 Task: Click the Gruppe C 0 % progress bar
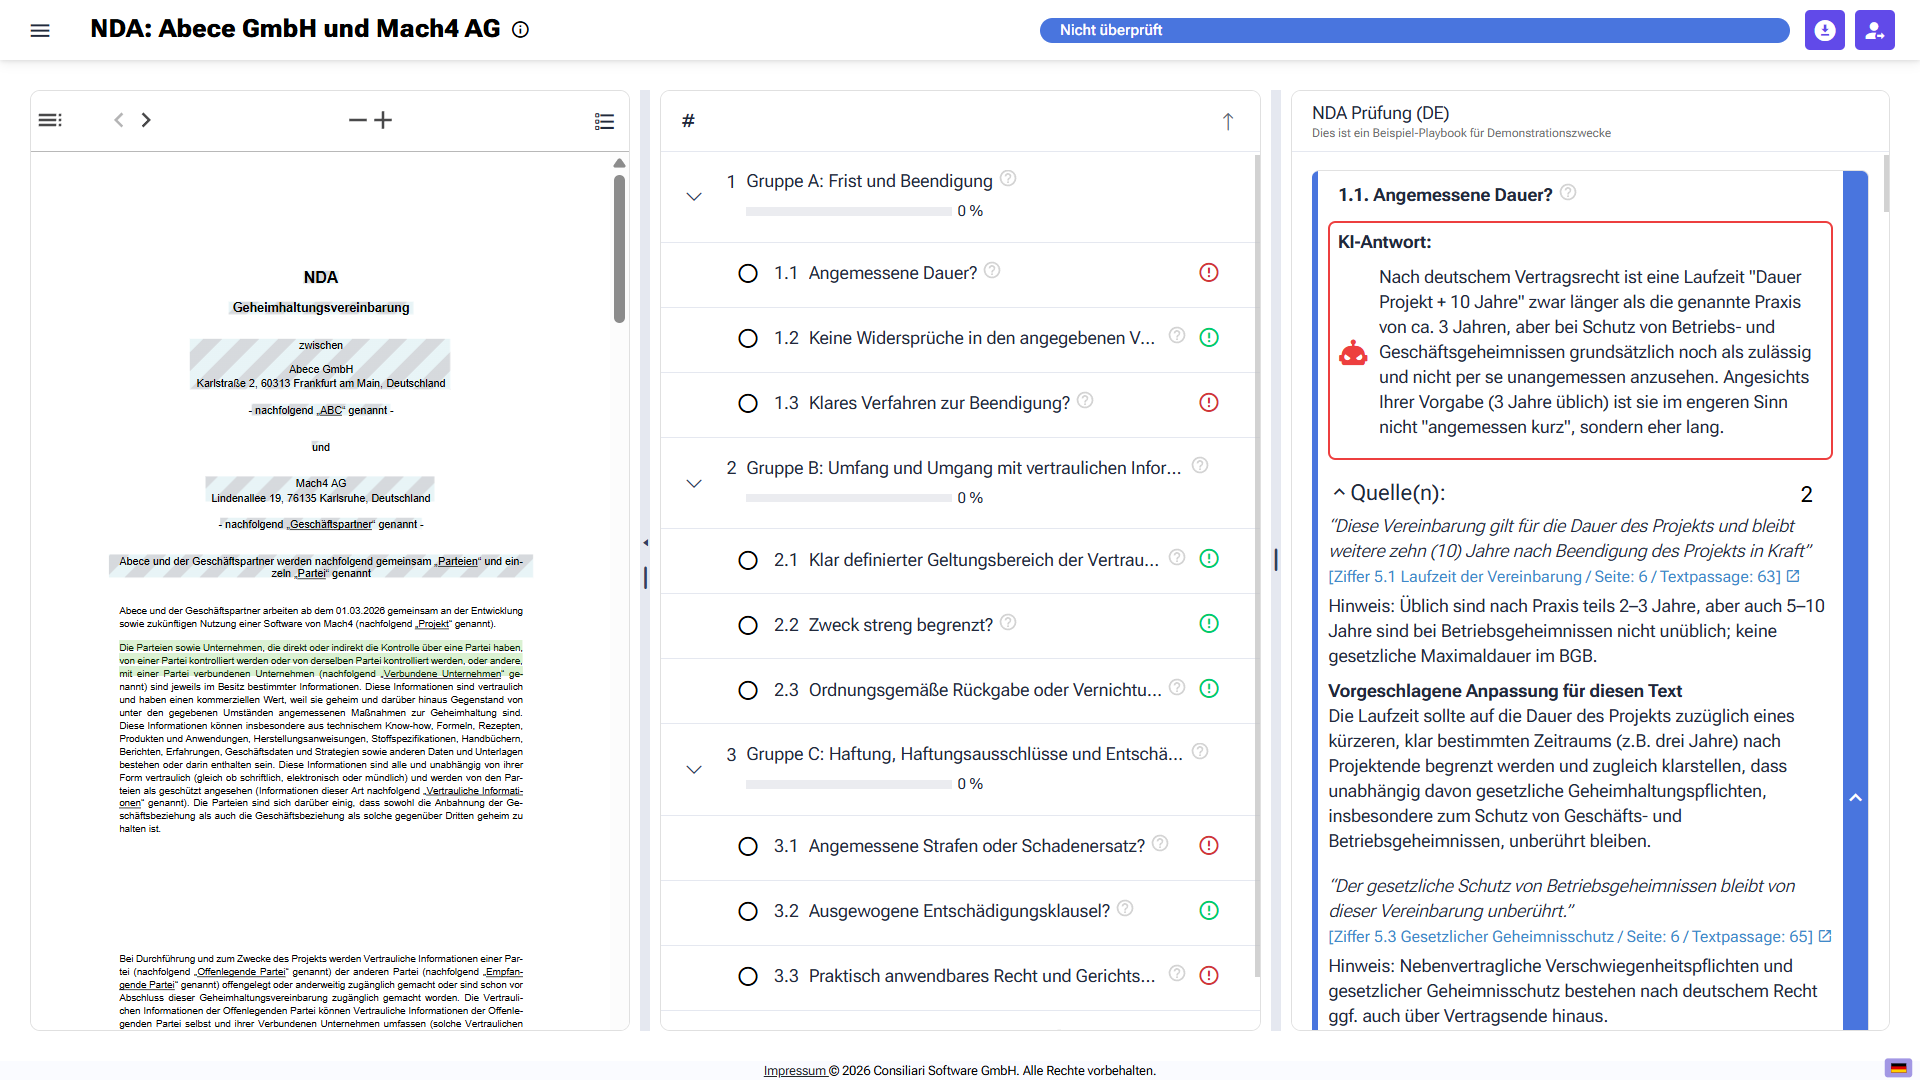pos(848,784)
